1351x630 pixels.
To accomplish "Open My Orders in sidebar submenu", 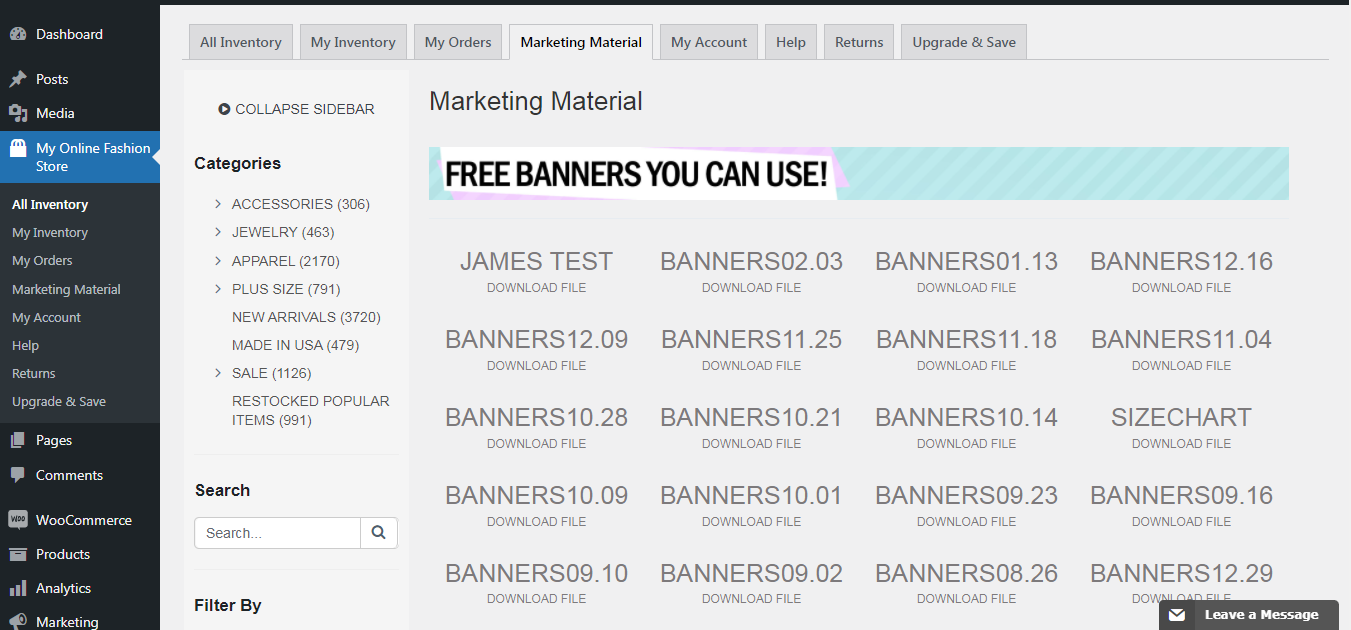I will click(x=42, y=260).
